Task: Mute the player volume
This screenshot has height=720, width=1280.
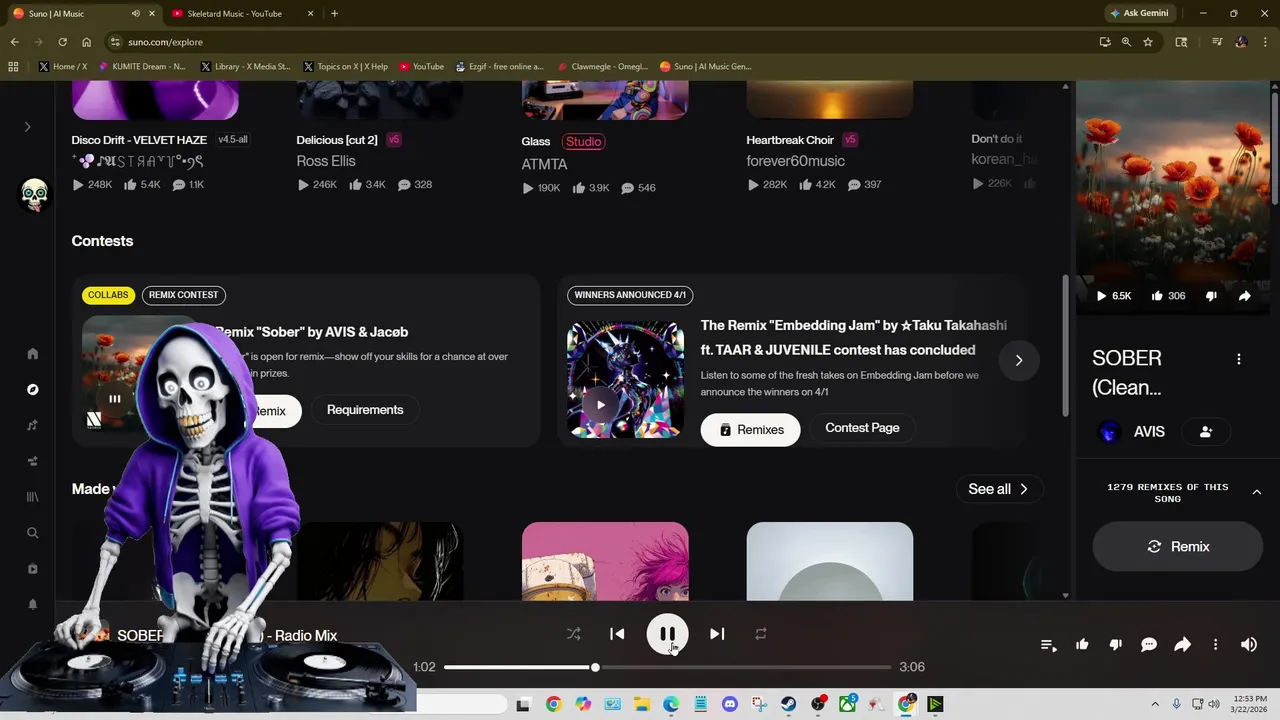Action: [1249, 645]
